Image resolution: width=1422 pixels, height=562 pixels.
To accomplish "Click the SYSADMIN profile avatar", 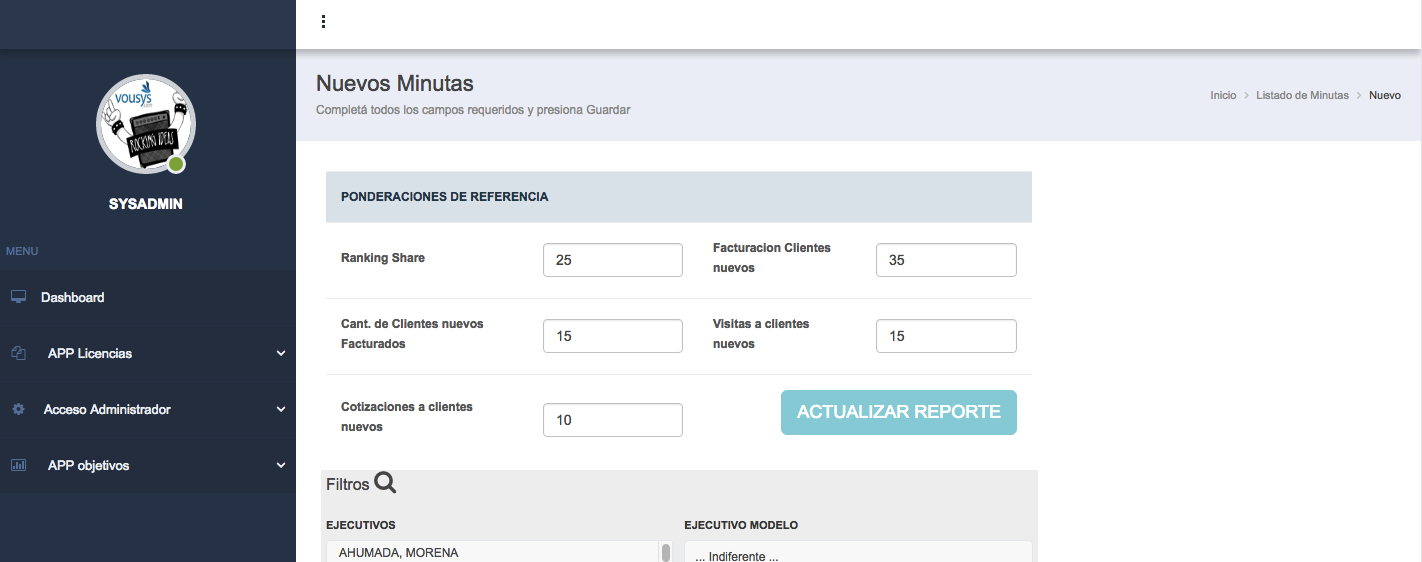I will coord(145,124).
